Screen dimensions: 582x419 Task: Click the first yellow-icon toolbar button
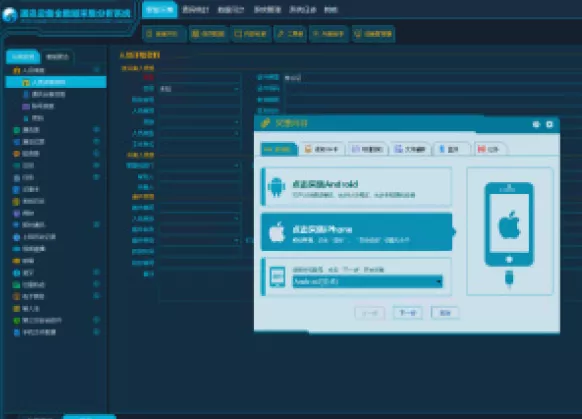coord(163,34)
